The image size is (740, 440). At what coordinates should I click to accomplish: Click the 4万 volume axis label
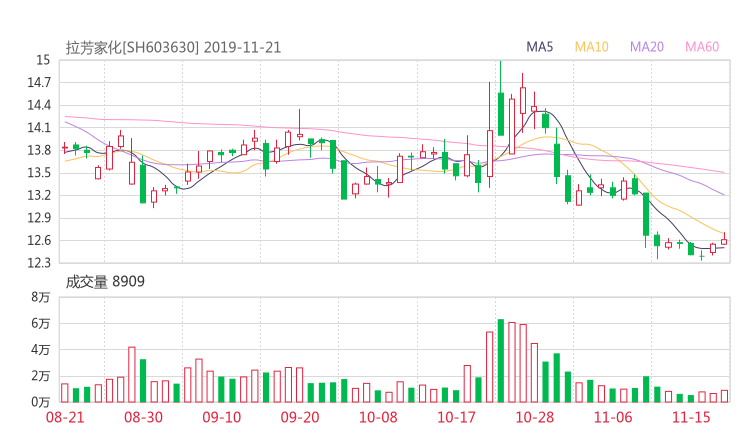point(41,350)
